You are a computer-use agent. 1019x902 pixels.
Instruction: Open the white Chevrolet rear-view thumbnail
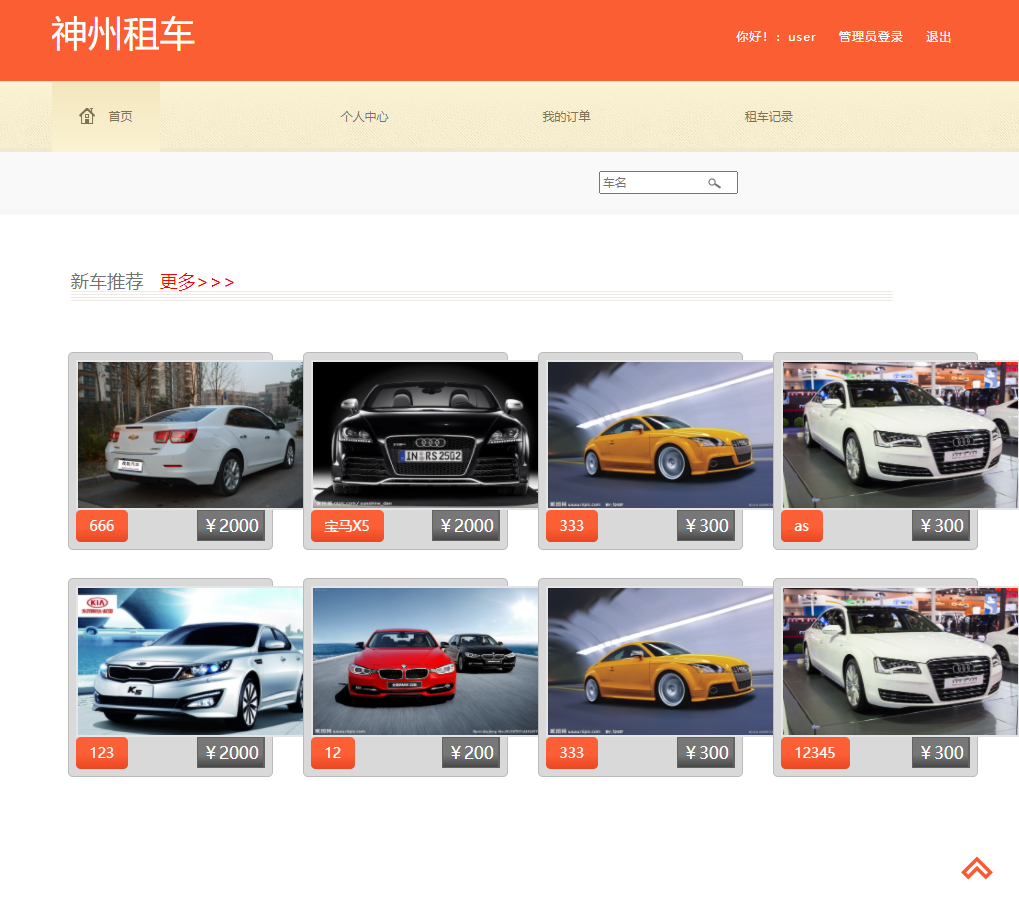tap(189, 434)
